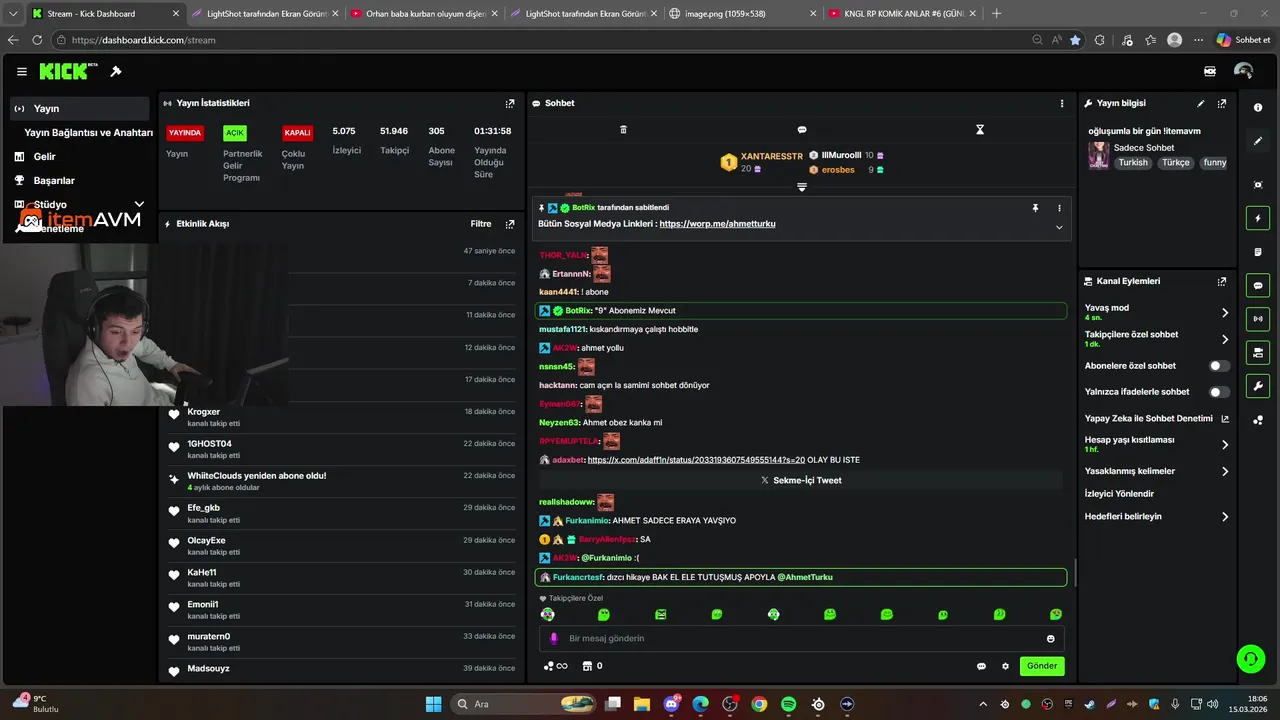Open chat settings gear near the Gönder button
Image resolution: width=1280 pixels, height=720 pixels.
coord(1006,666)
